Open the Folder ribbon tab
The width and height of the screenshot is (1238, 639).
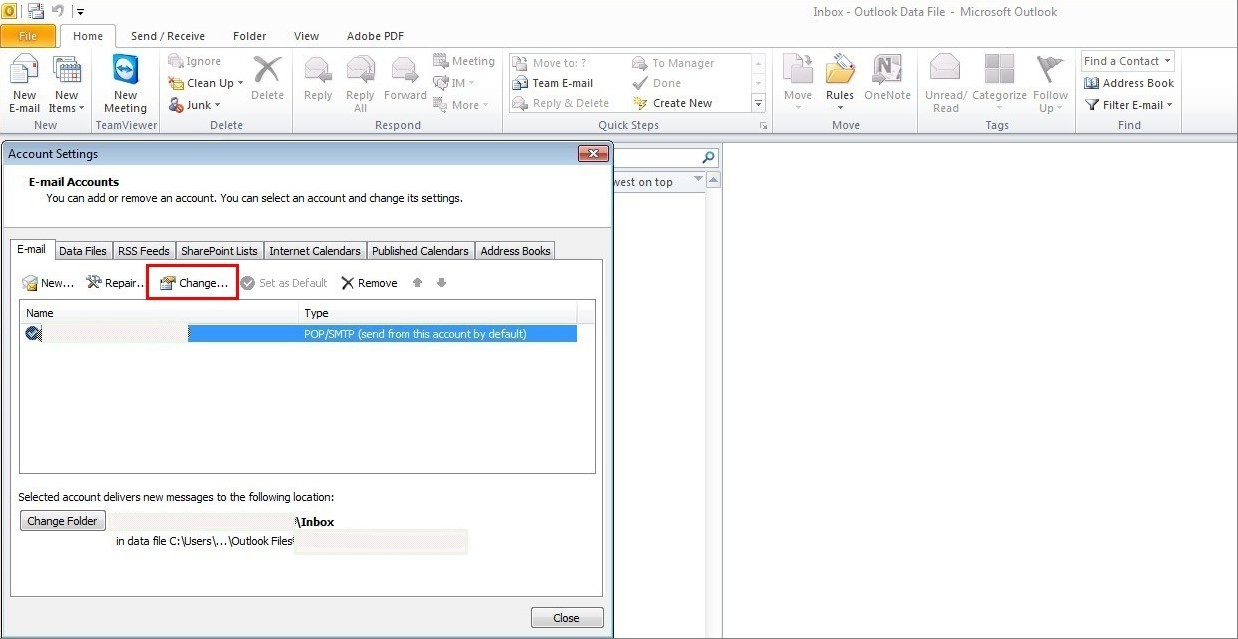coord(249,36)
